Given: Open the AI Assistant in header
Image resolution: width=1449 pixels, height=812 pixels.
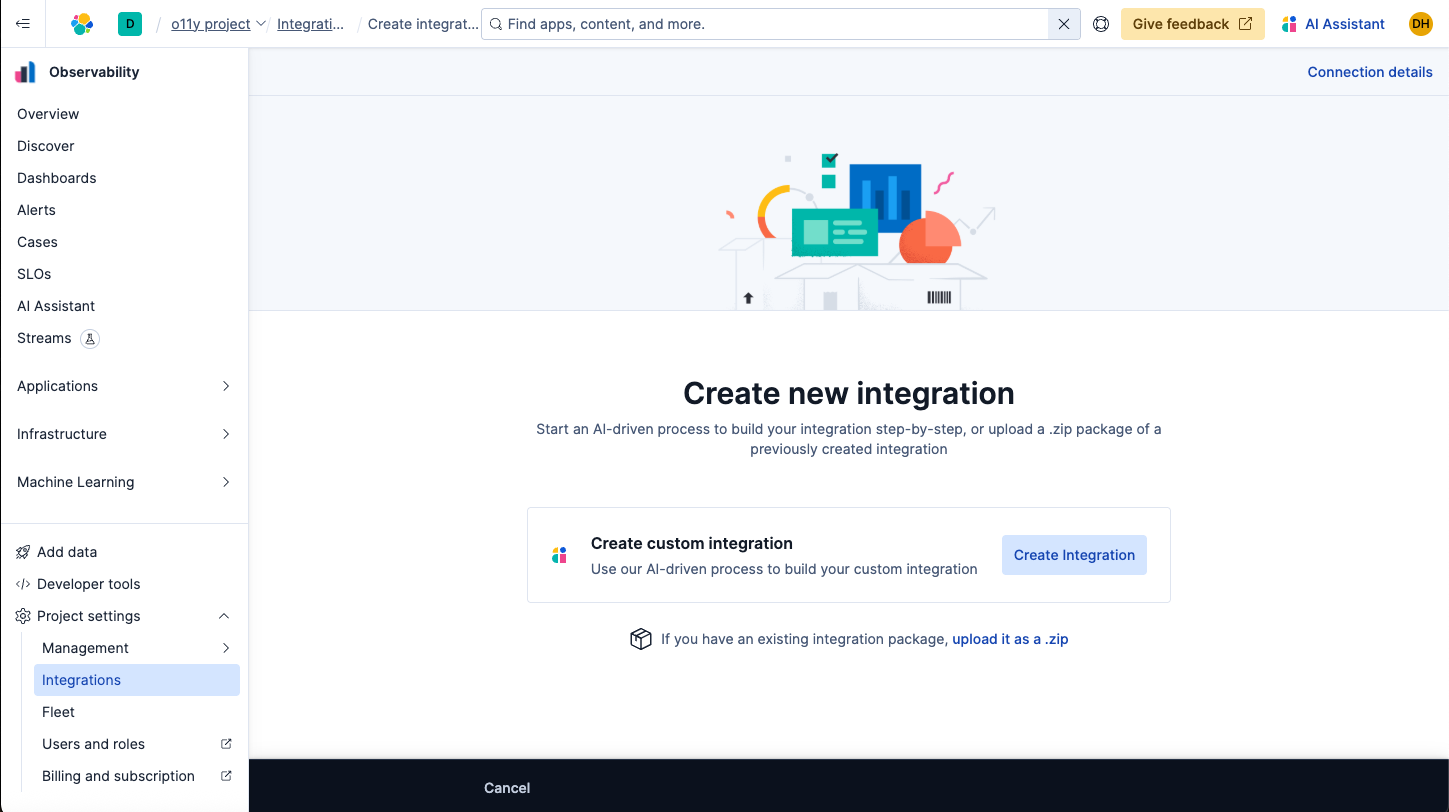Looking at the screenshot, I should [1334, 24].
